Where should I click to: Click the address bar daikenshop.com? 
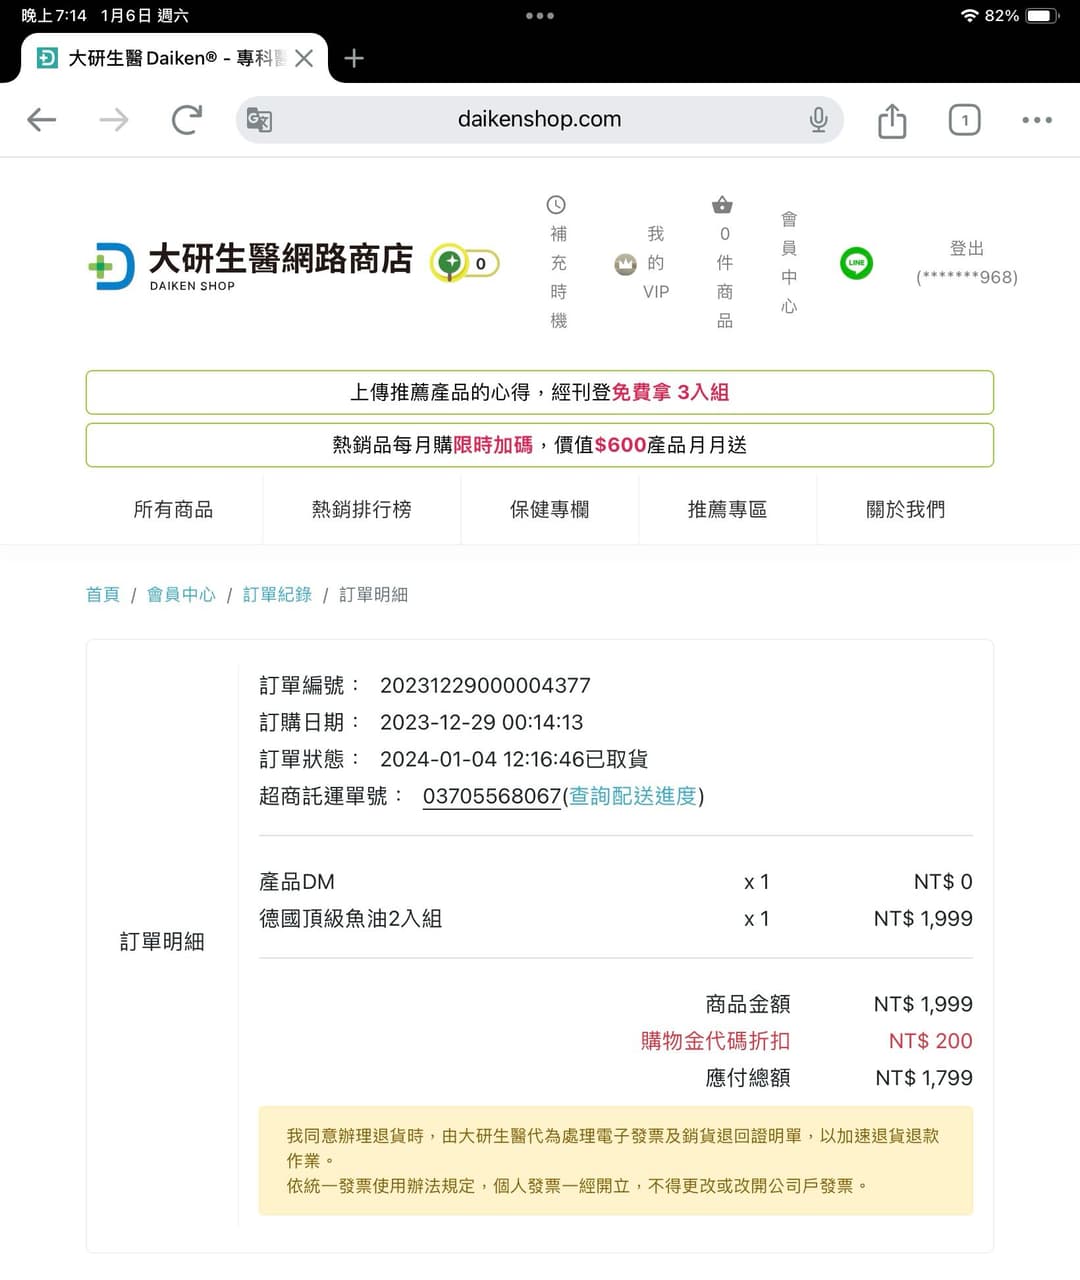click(x=539, y=120)
